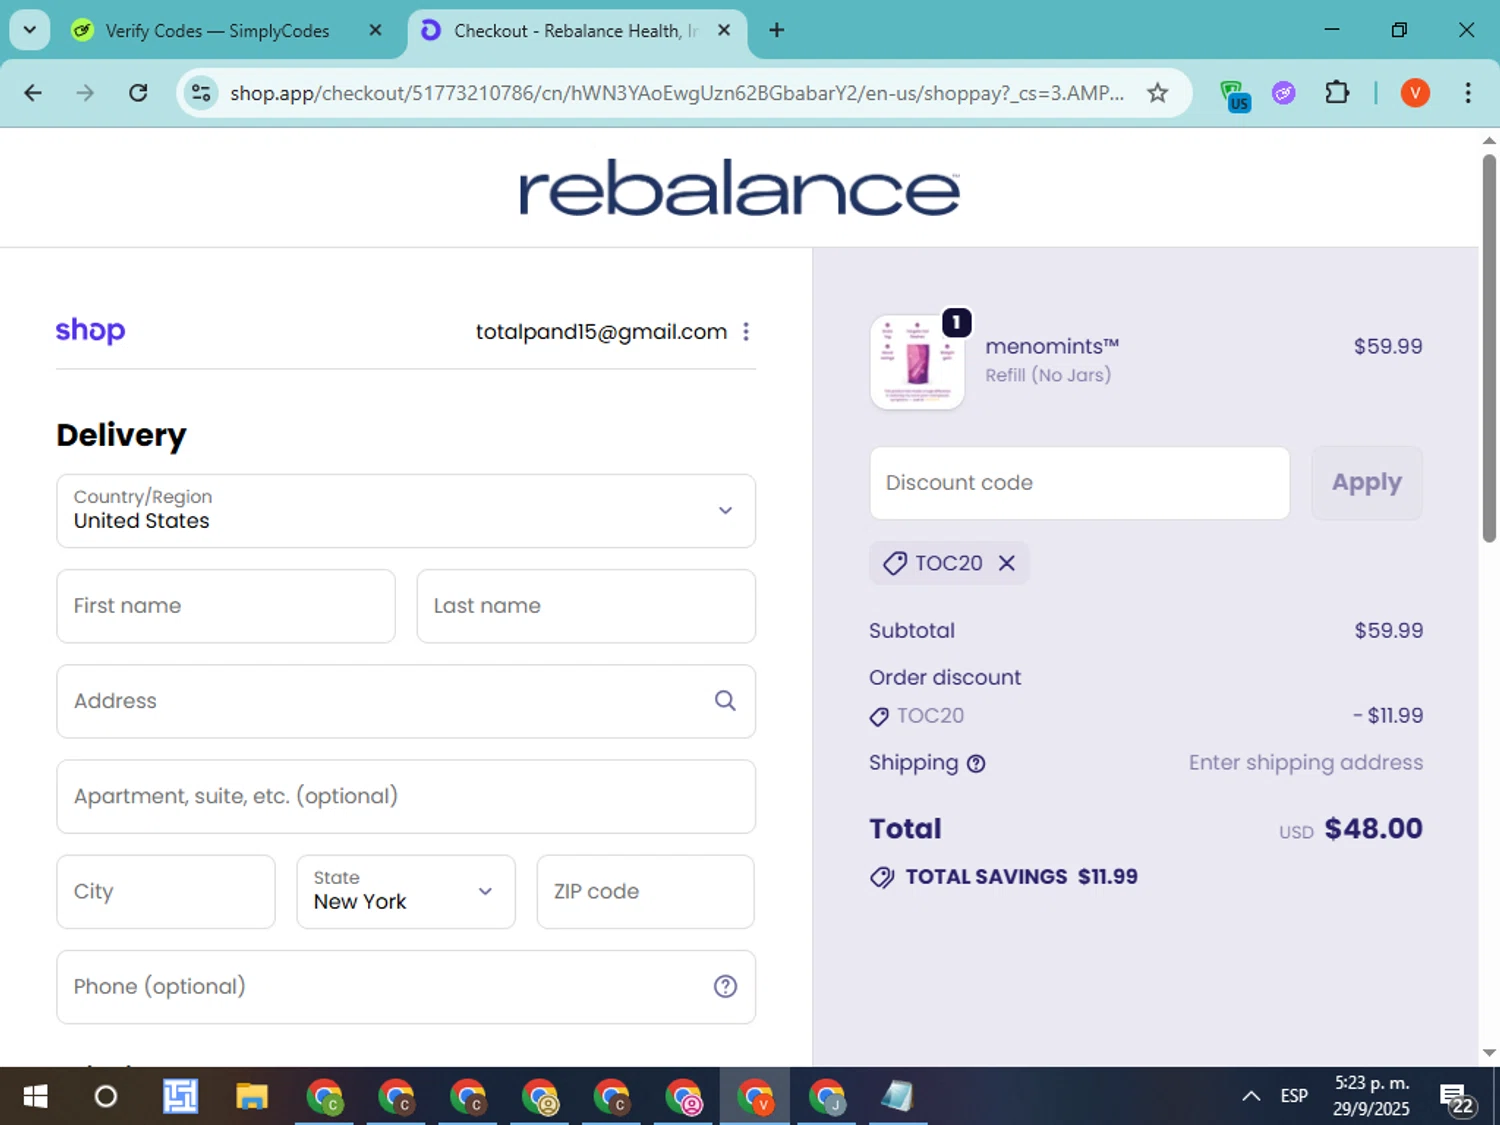Click the TOC20 applied code tag
1500x1125 pixels.
[949, 563]
